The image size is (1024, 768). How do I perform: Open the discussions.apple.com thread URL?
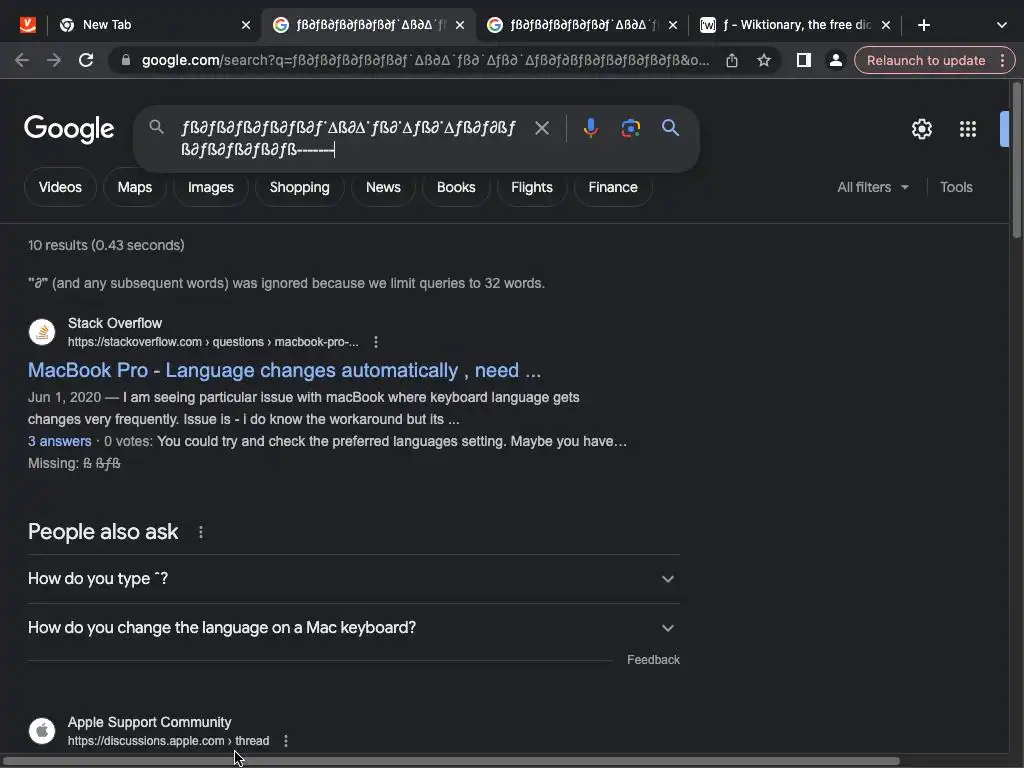pos(168,741)
